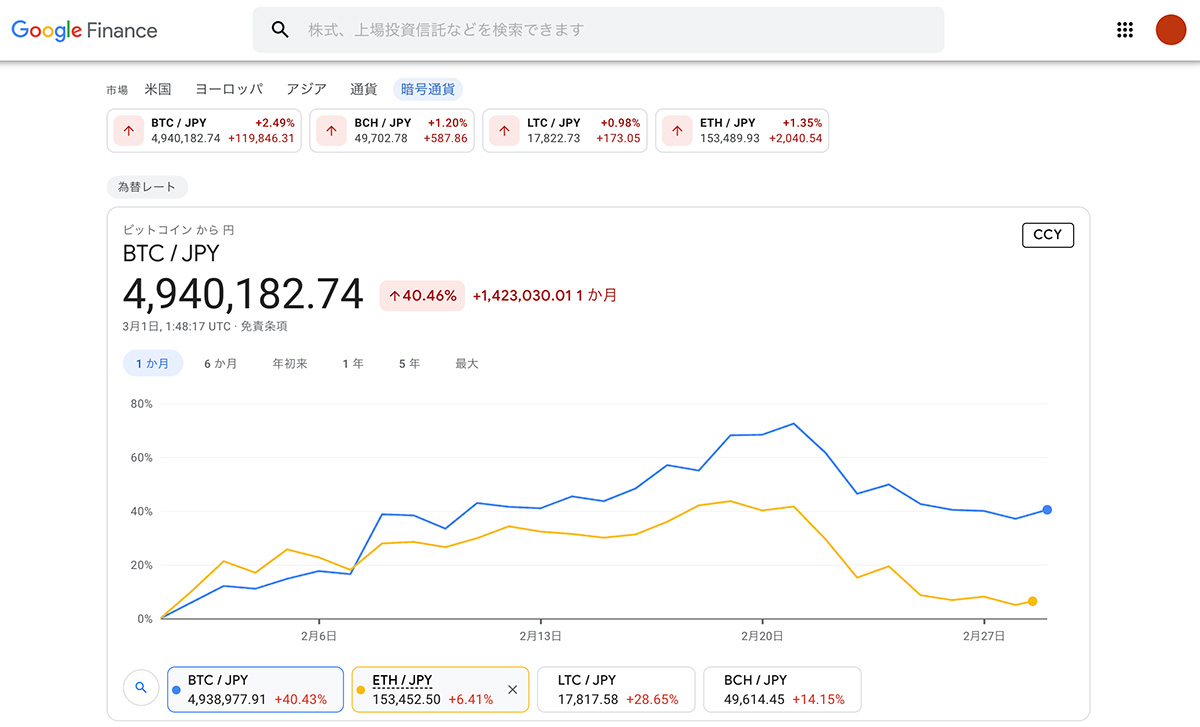Select the アジア market tab
Viewport: 1200px width, 727px height.
point(306,89)
